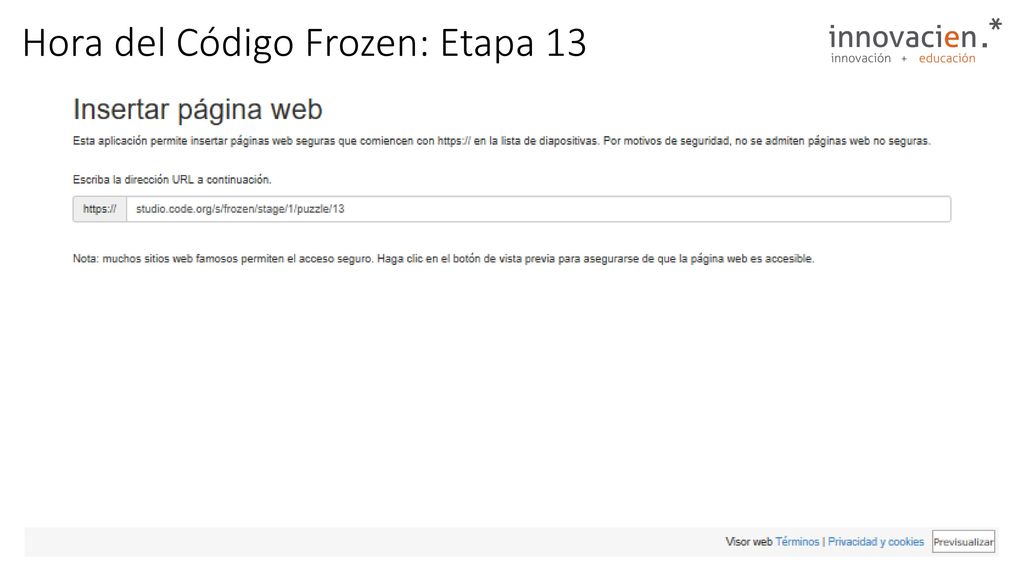Viewport: 1024px width, 576px height.
Task: Click the orange 'educación' tagline text
Action: coord(947,58)
